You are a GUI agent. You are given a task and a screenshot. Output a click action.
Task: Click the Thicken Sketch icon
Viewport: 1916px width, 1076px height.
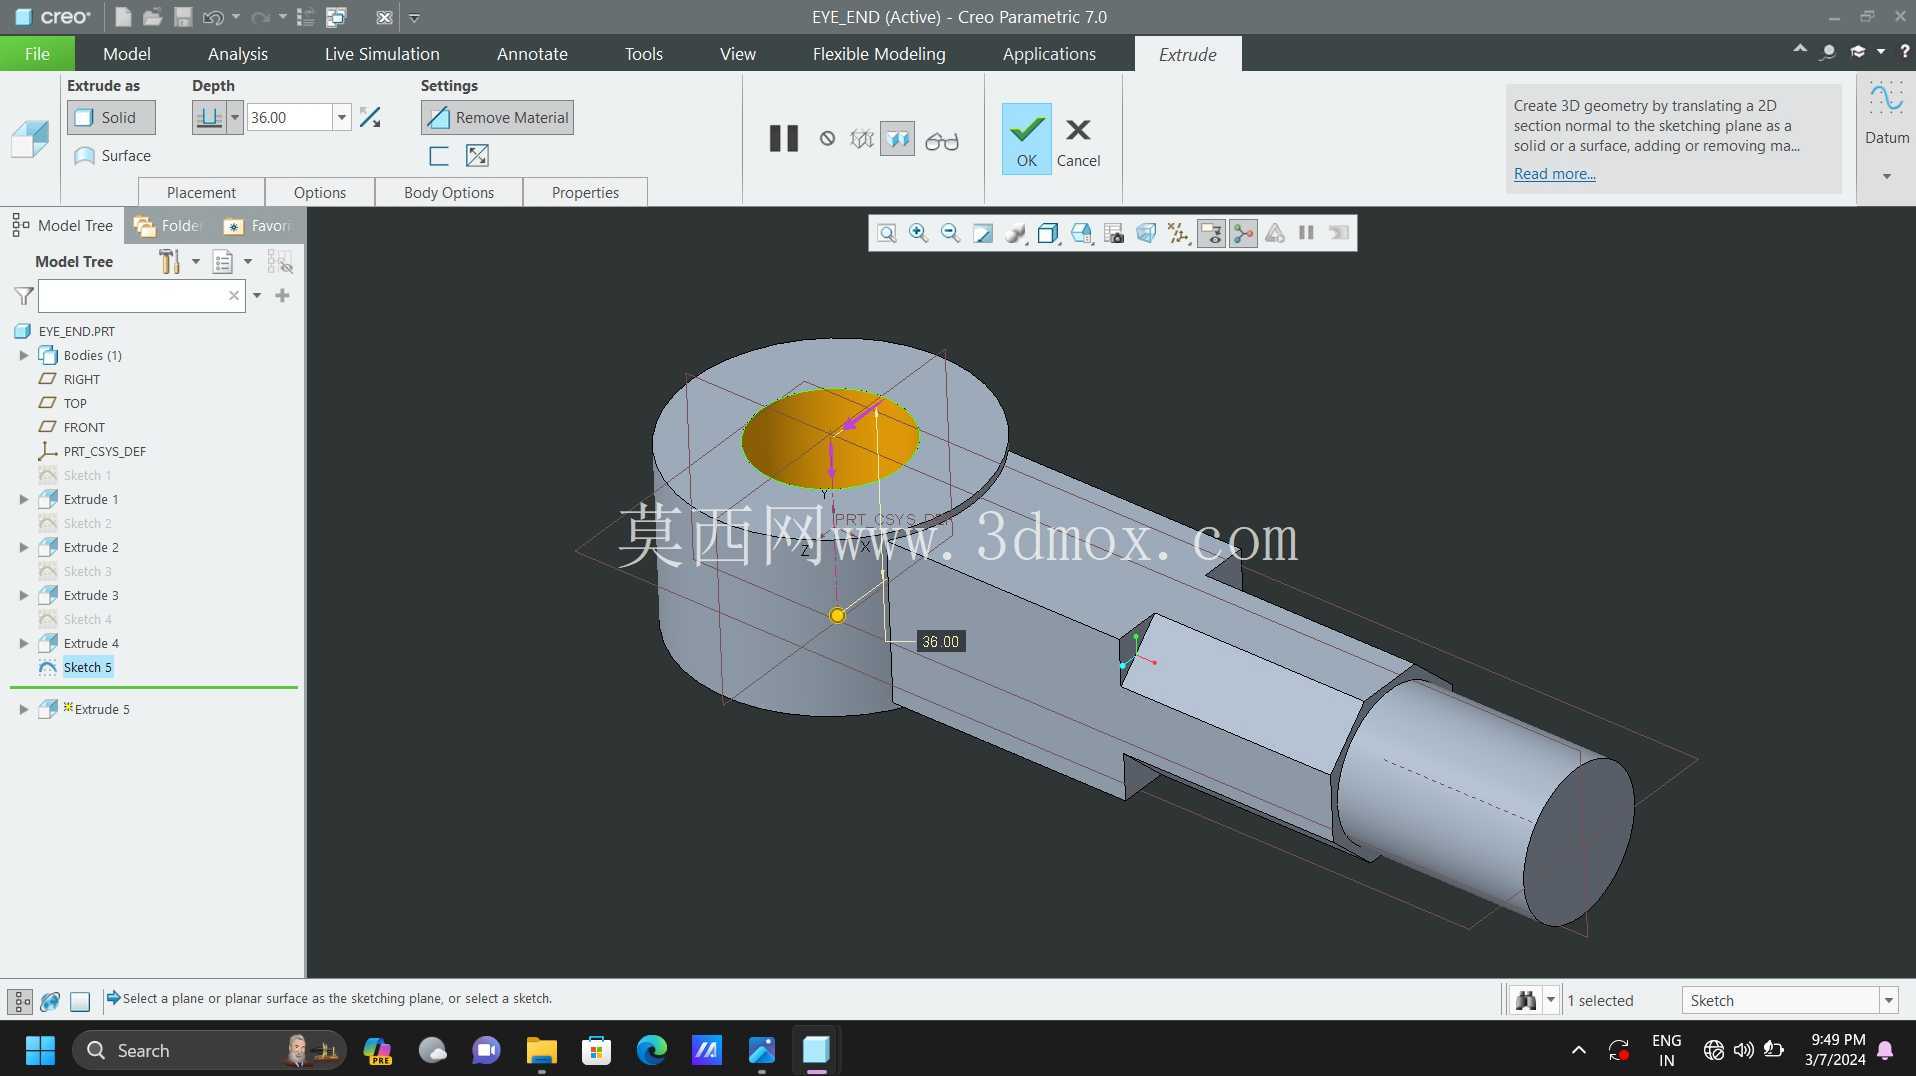tap(438, 155)
